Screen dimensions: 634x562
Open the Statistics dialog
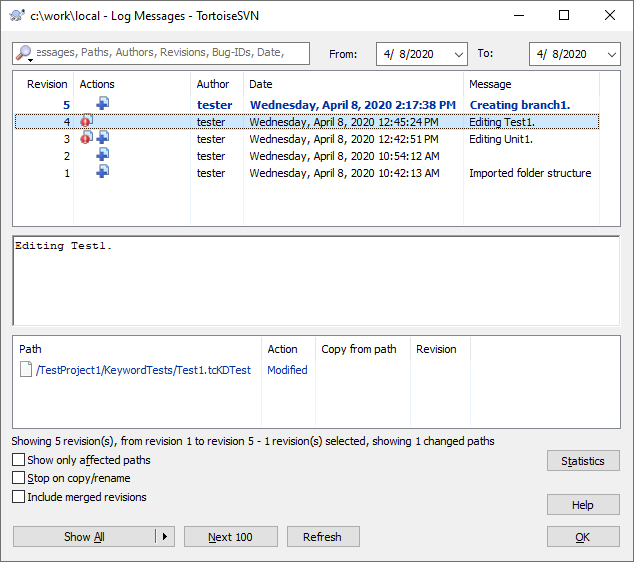[582, 461]
